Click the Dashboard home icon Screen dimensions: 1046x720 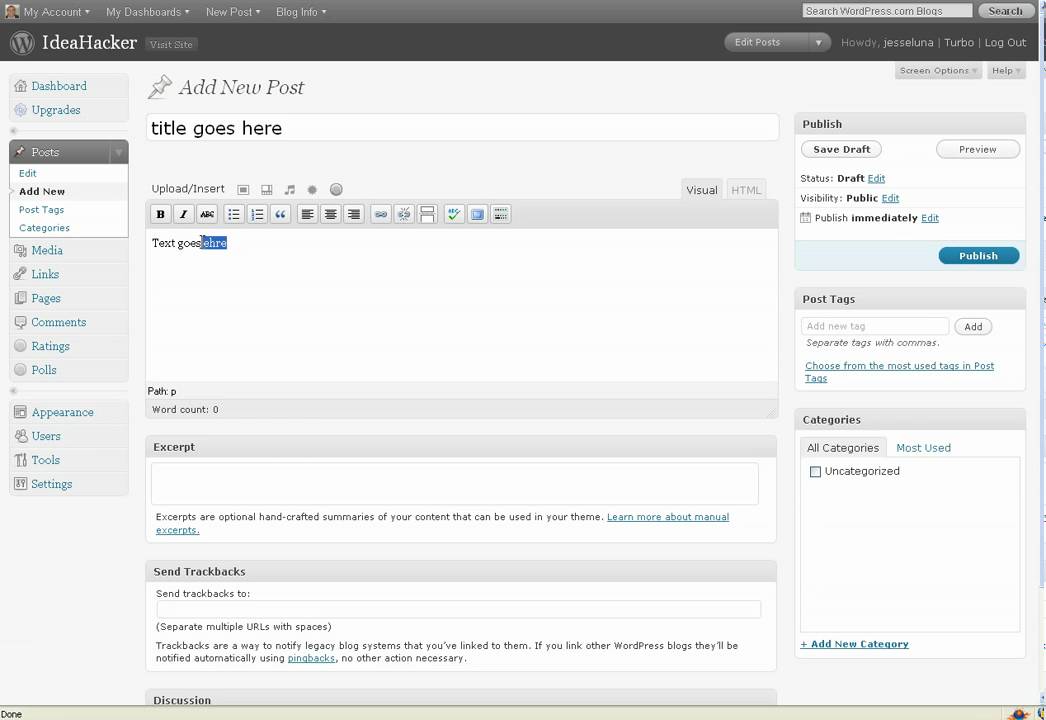[21, 86]
